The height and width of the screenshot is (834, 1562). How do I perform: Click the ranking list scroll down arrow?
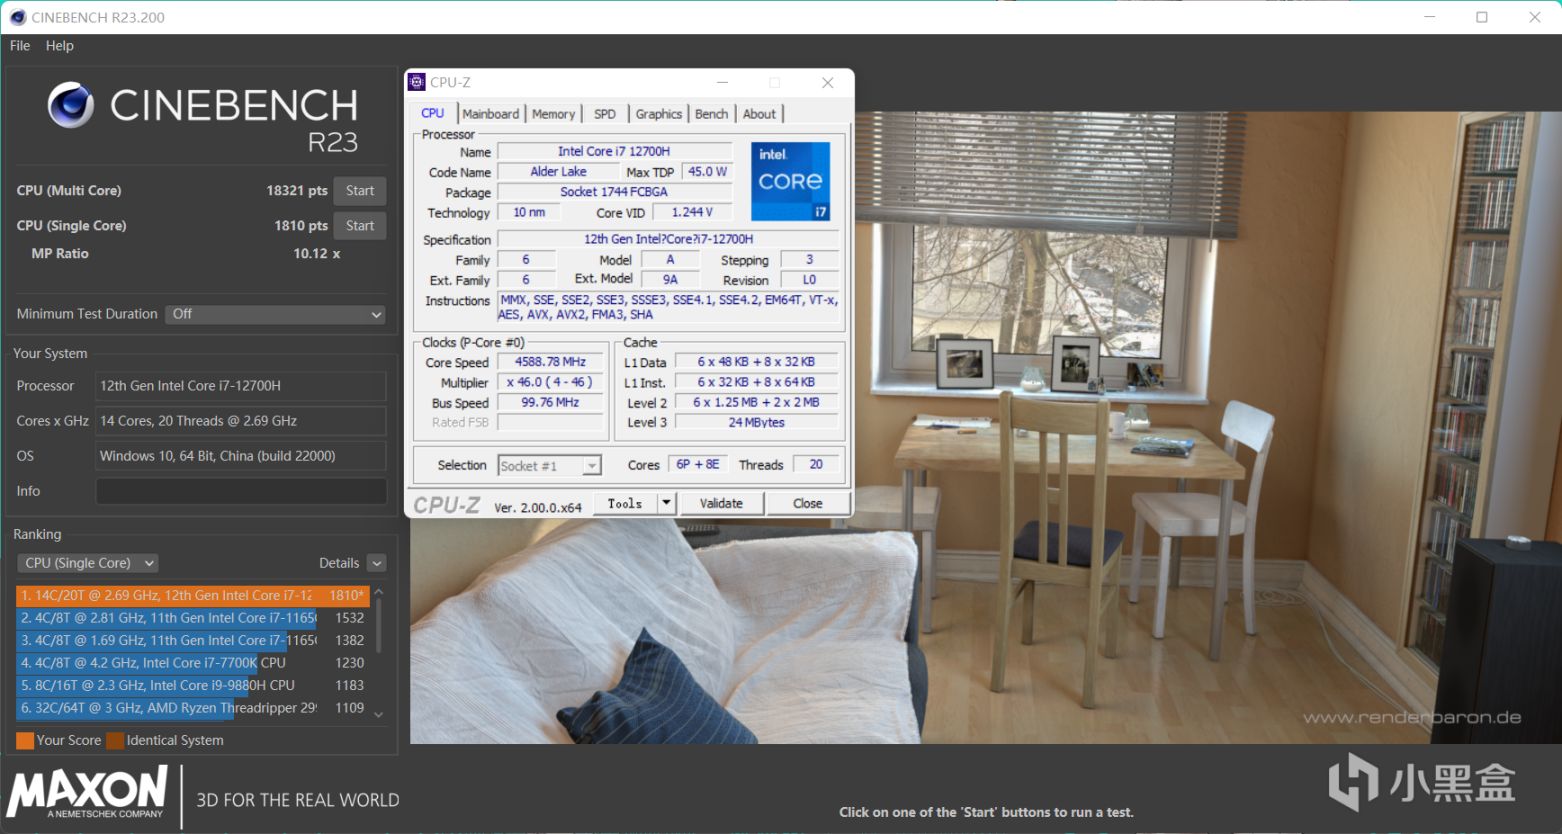point(378,714)
